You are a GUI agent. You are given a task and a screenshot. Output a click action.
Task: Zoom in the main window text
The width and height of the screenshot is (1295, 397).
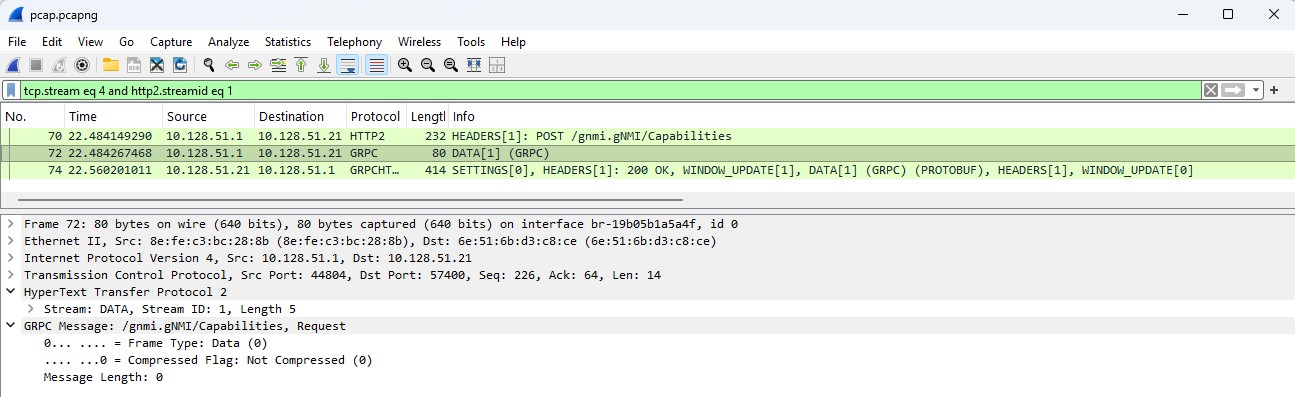click(x=405, y=65)
